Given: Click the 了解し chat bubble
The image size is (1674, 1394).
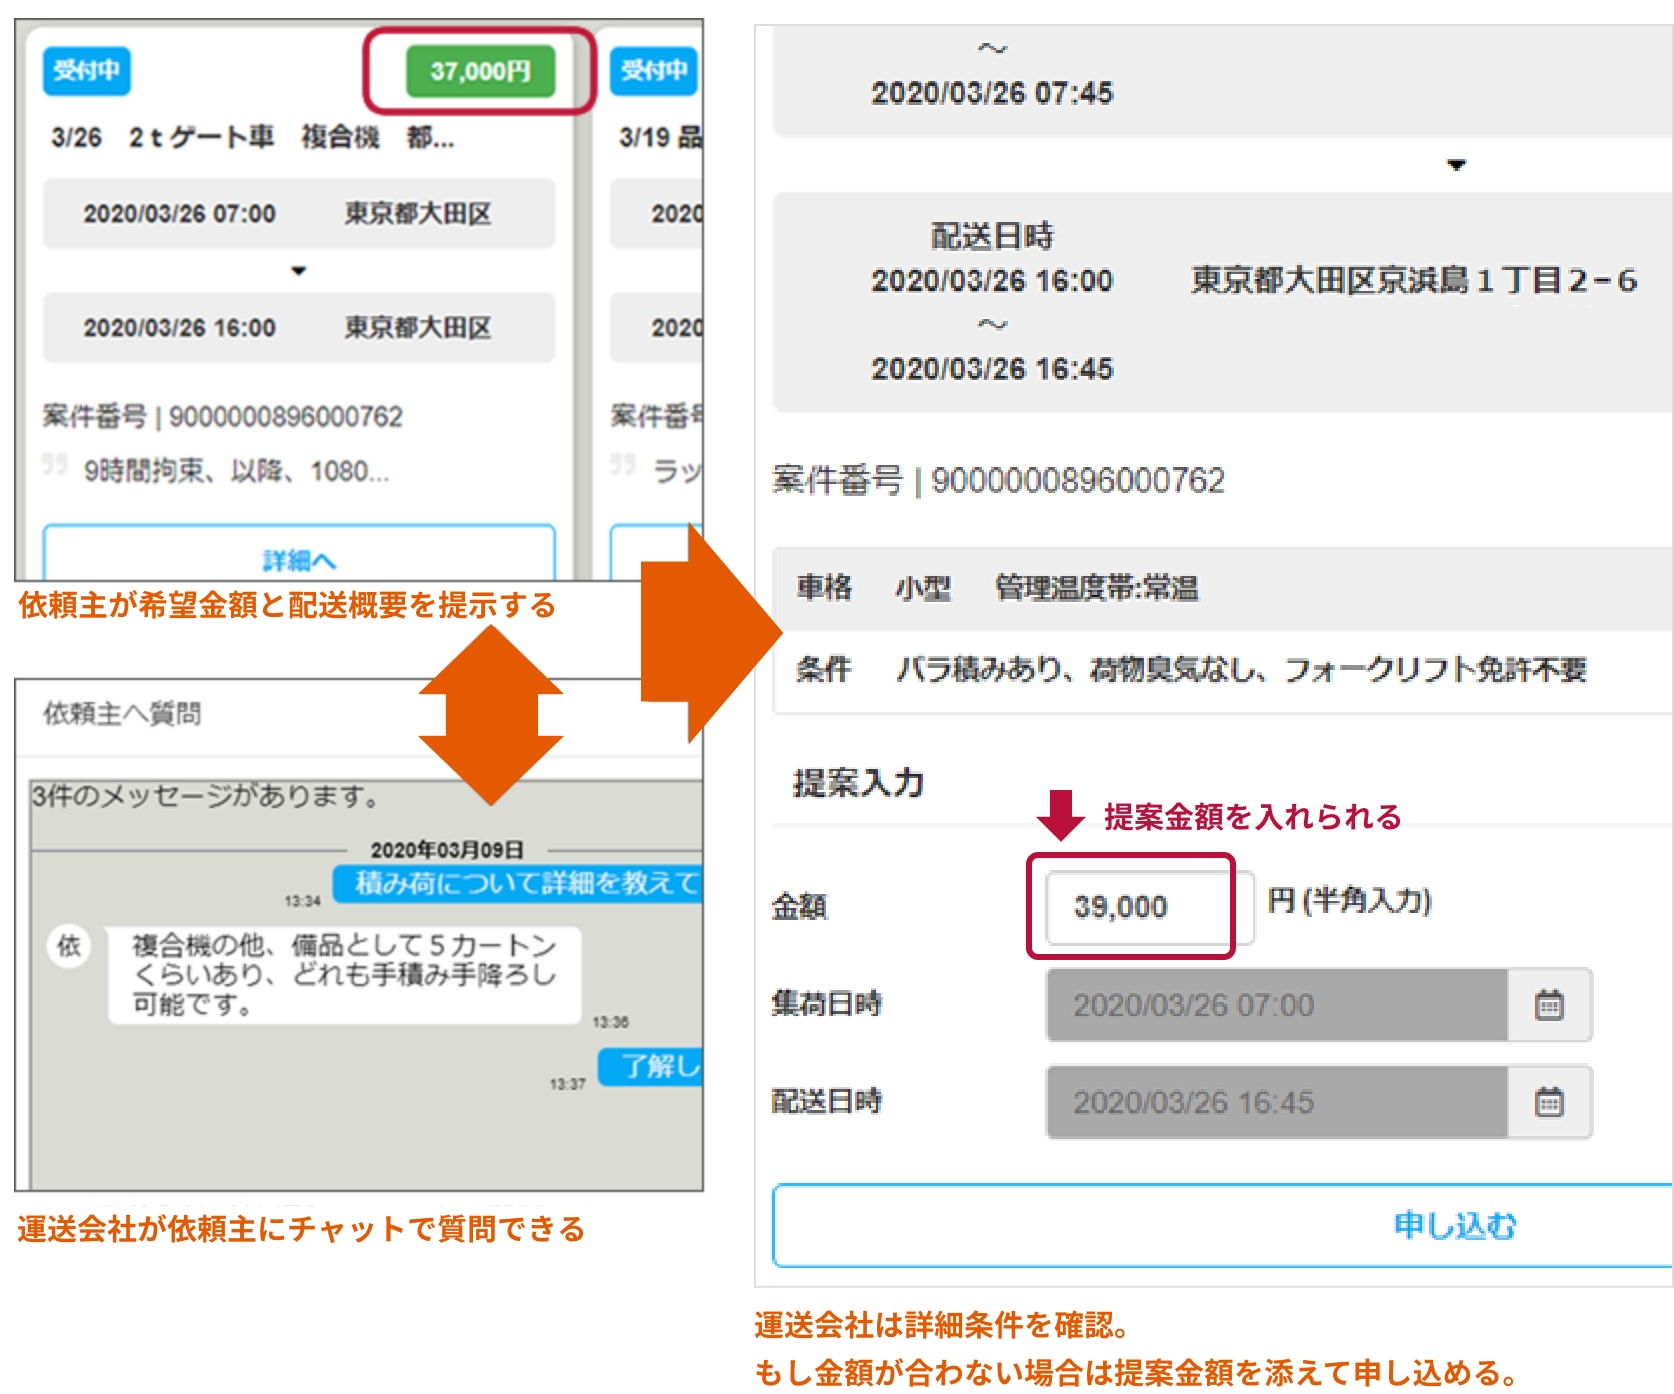Looking at the screenshot, I should [651, 1067].
